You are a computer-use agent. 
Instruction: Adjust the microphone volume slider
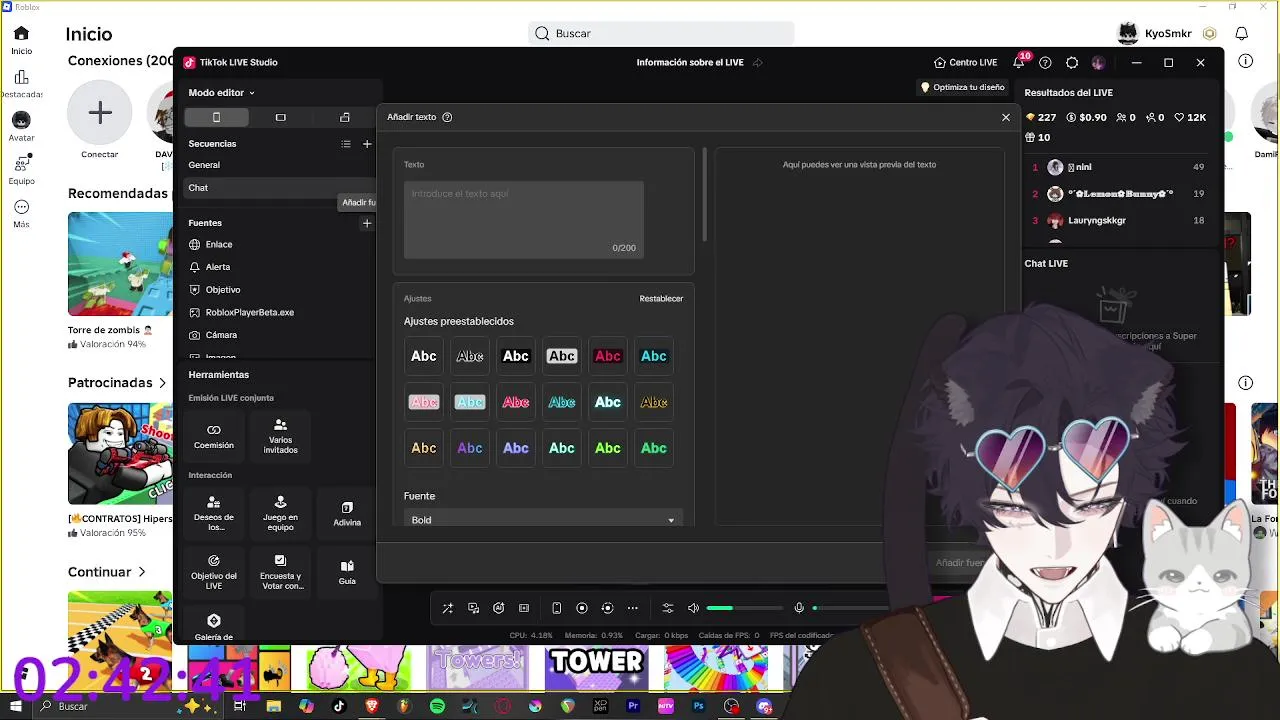tap(850, 608)
